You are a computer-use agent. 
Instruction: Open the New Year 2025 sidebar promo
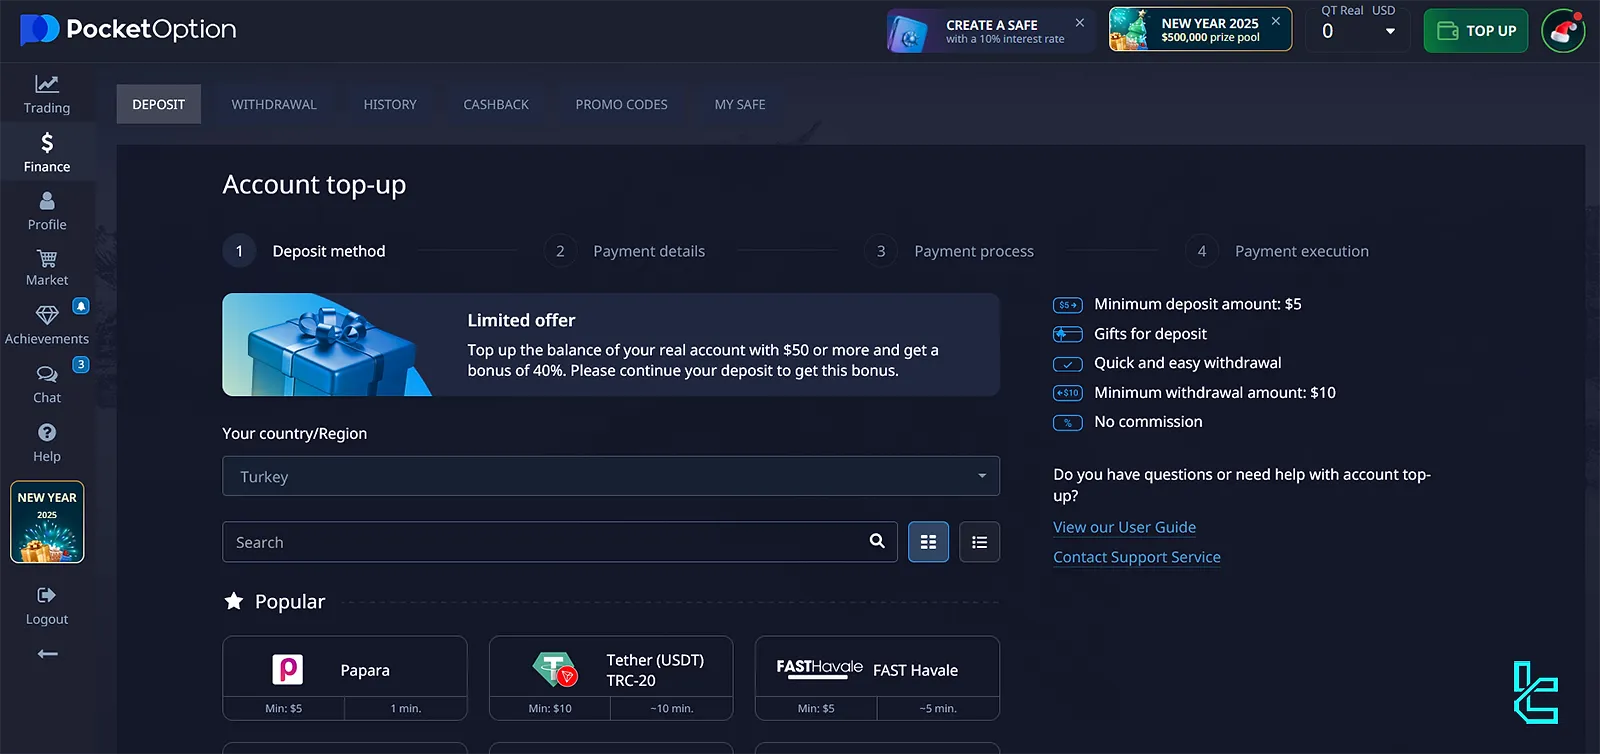coord(47,522)
